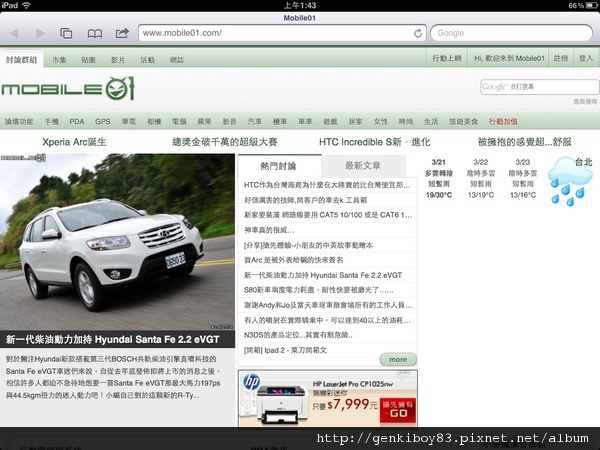Viewport: 600px width, 450px height.
Task: Open topic 買Arc 是被外表給騙的快來簽名
Action: point(293,260)
